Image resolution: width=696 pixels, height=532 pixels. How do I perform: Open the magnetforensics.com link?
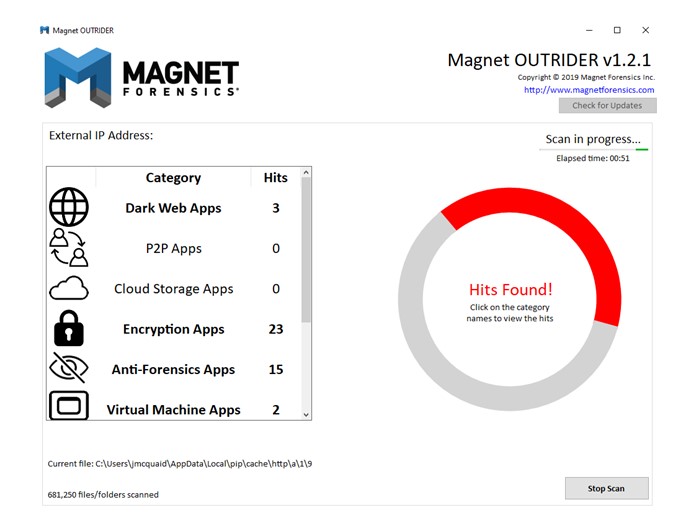point(589,90)
